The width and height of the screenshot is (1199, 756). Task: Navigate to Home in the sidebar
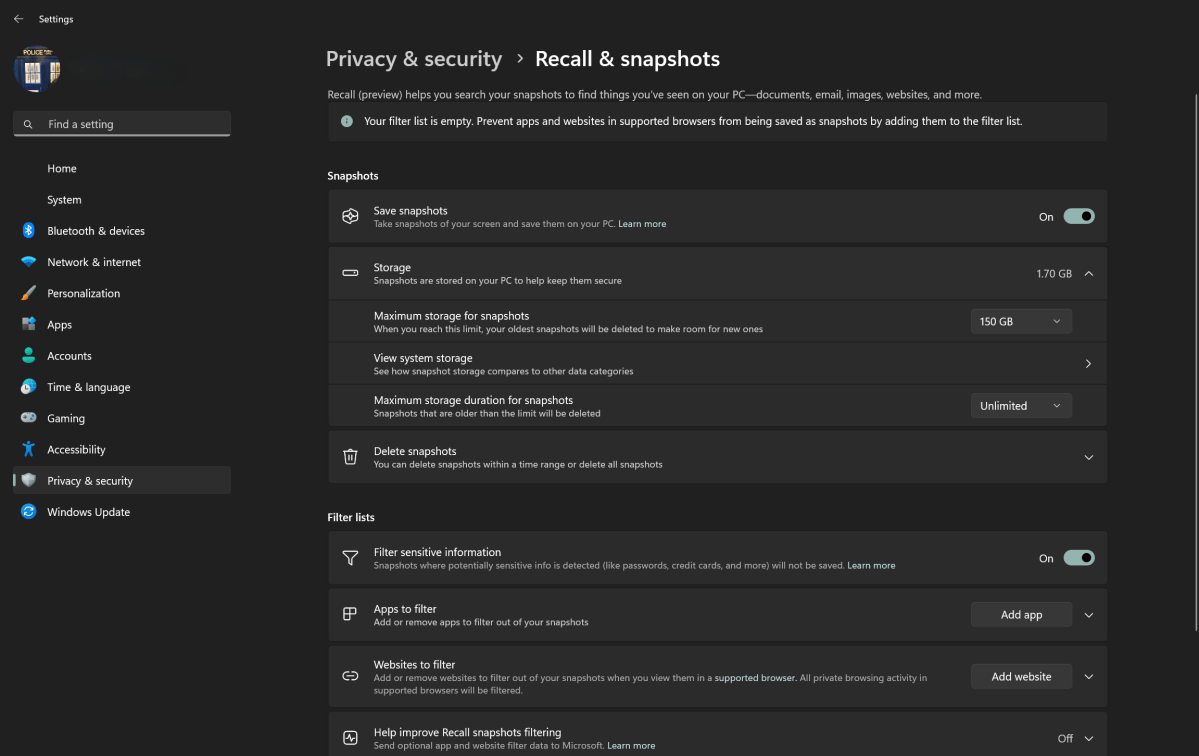(61, 168)
